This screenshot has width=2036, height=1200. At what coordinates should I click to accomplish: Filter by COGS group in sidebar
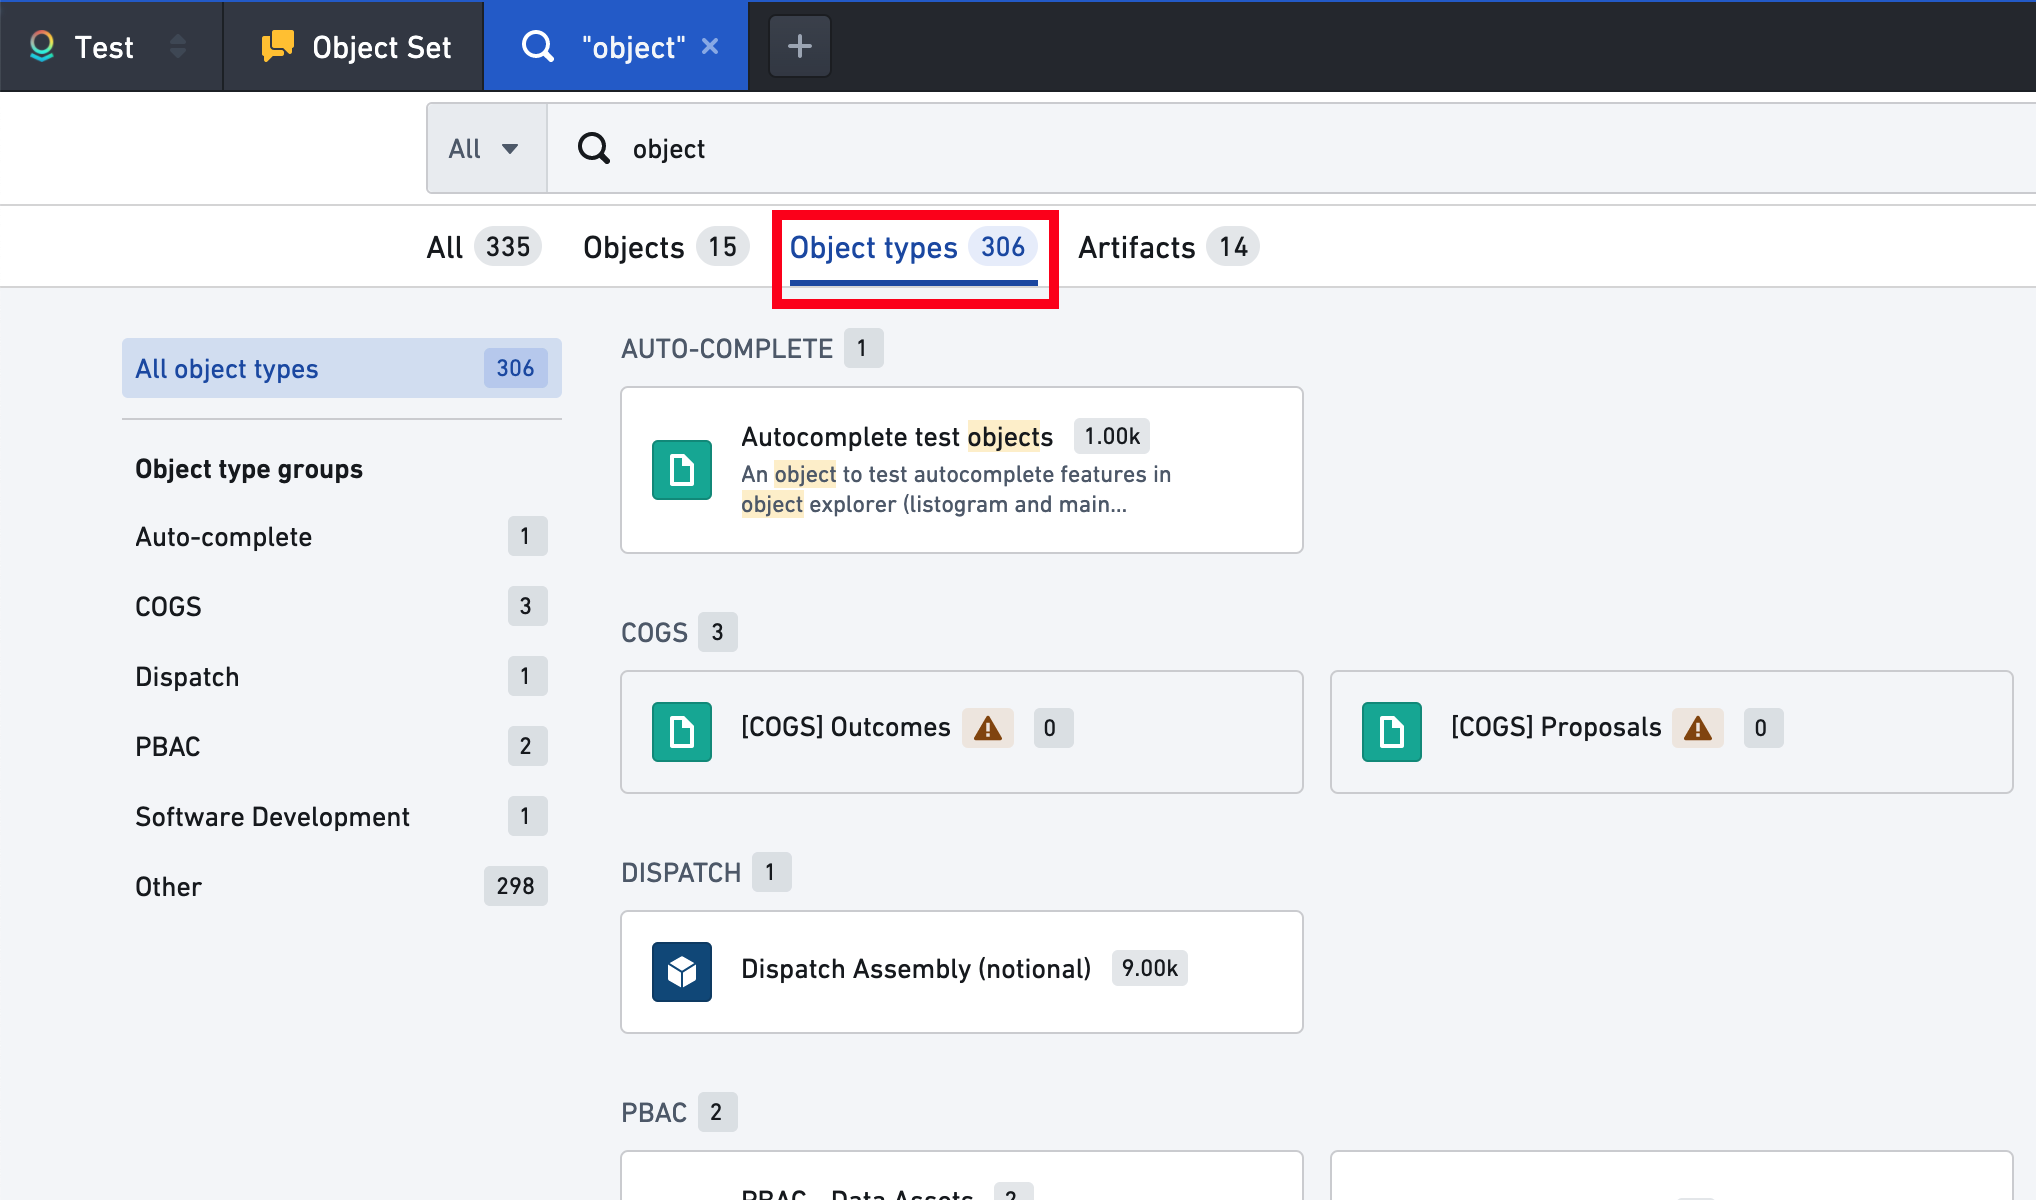pos(342,607)
